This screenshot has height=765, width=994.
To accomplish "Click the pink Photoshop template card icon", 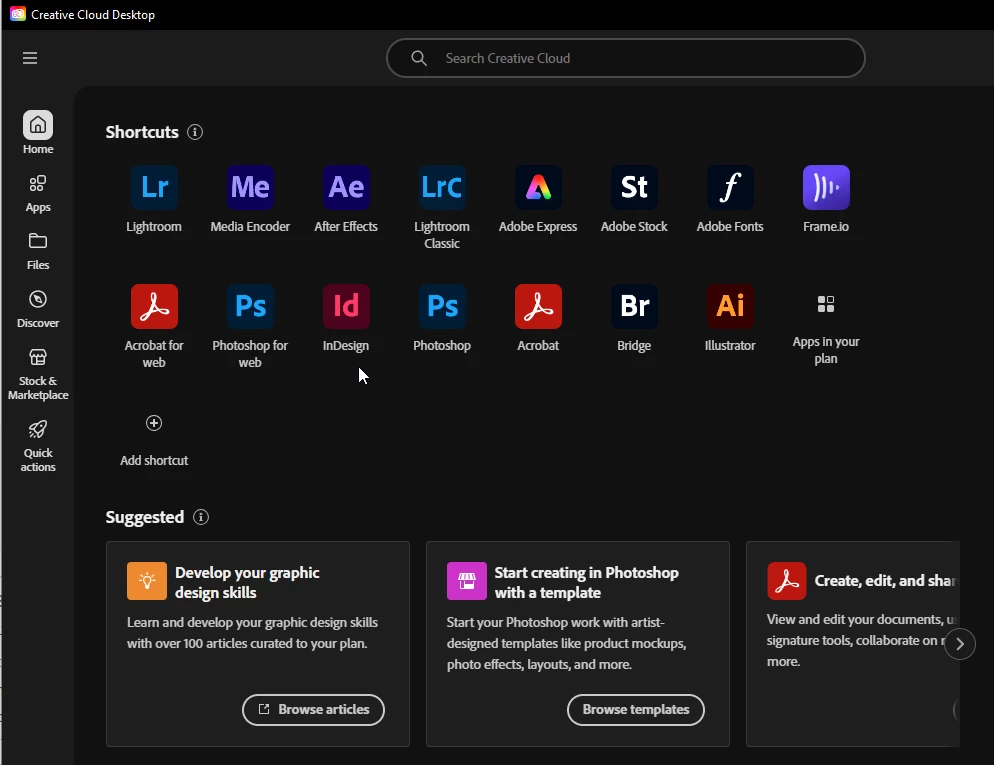I will tap(467, 581).
